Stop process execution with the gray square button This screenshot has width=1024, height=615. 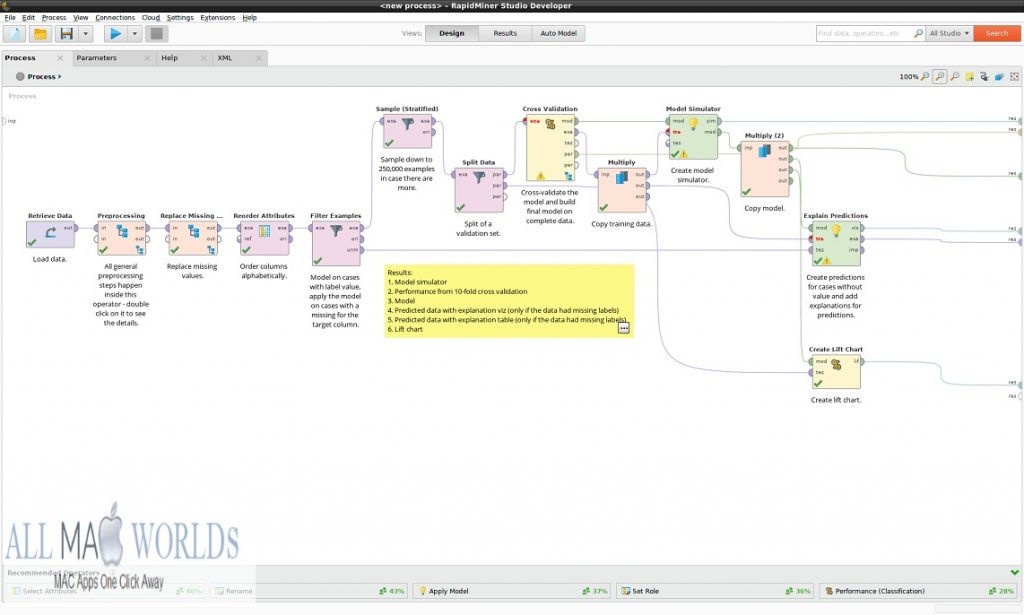[156, 33]
